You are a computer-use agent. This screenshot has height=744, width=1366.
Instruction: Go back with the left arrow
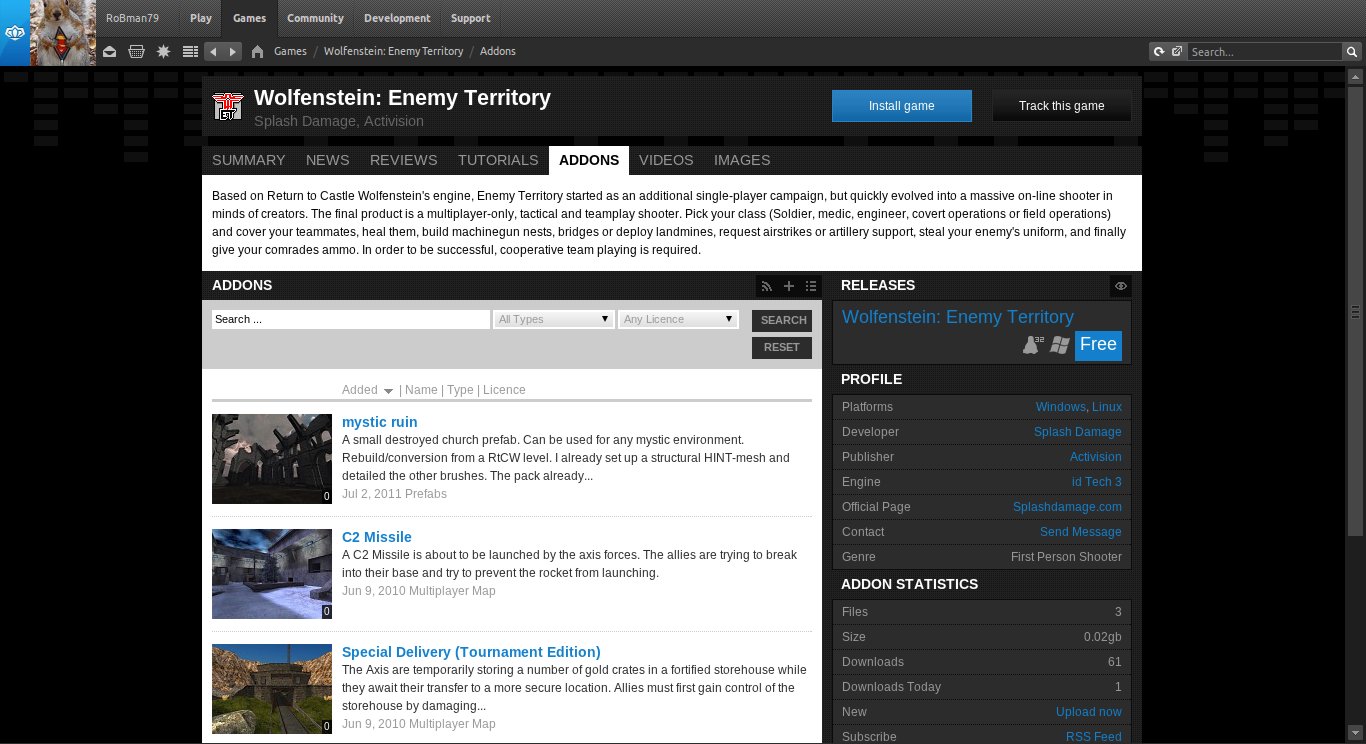(x=213, y=52)
